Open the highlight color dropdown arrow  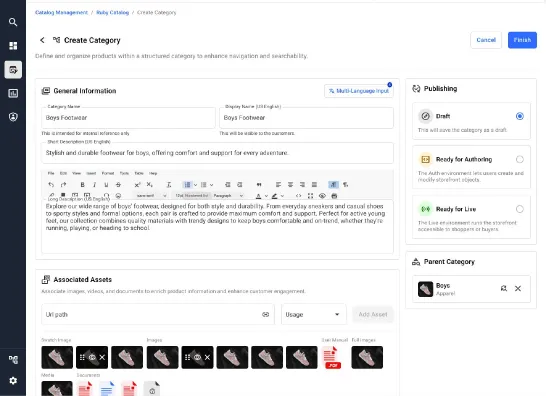[x=282, y=196]
